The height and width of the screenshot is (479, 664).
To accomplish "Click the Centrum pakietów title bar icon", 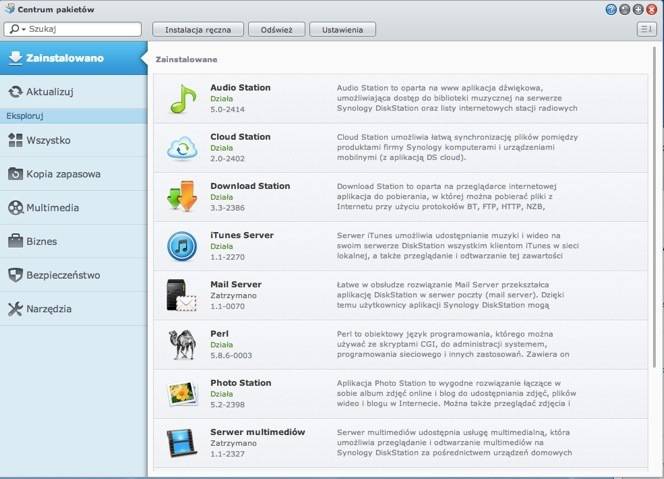I will [x=9, y=9].
